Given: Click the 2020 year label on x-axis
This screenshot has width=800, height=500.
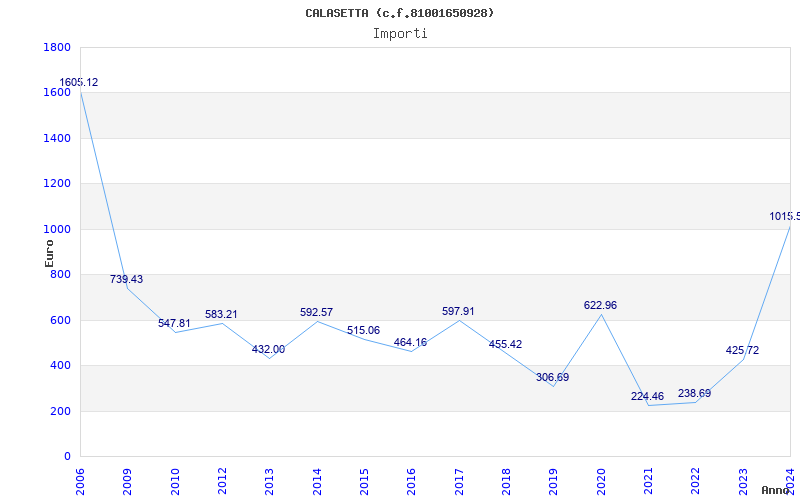Looking at the screenshot, I should pyautogui.click(x=602, y=478).
